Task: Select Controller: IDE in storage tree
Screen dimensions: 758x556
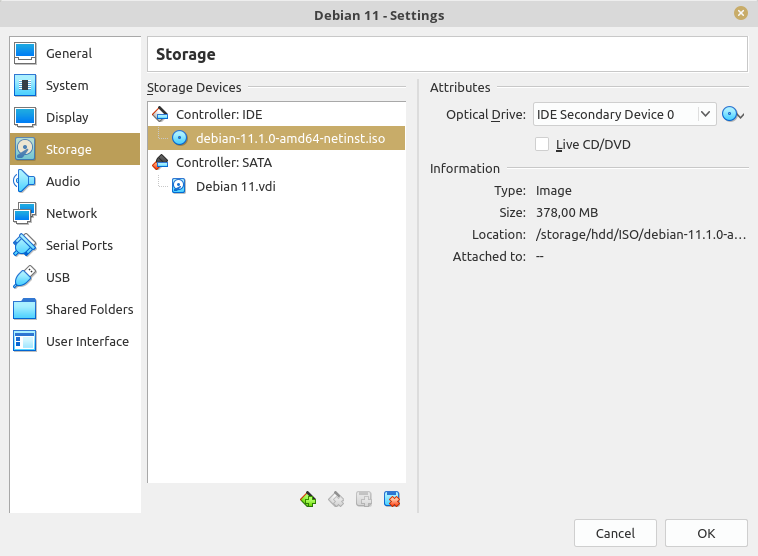Action: [x=277, y=114]
